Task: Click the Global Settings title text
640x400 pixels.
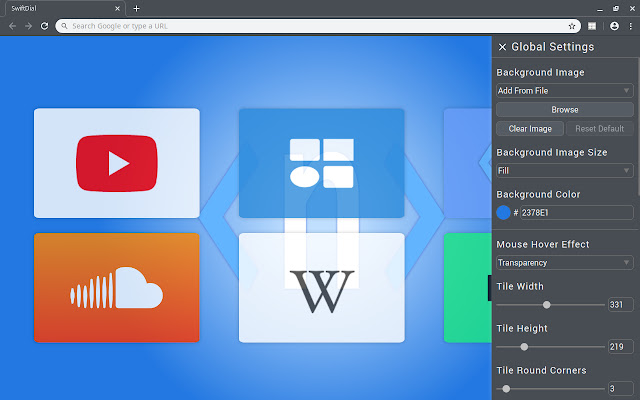Action: tap(553, 47)
